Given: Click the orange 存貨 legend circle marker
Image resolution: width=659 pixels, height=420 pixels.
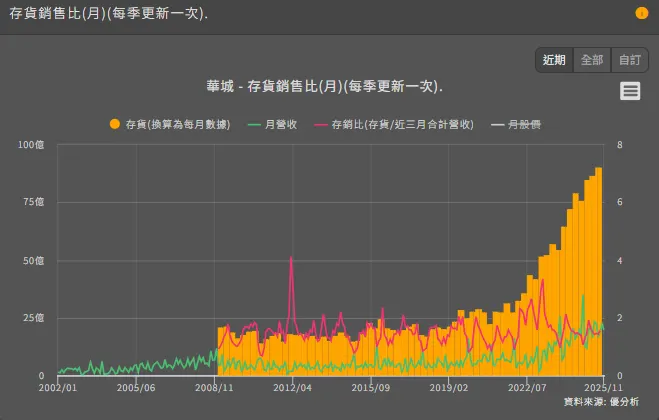Looking at the screenshot, I should (x=115, y=124).
